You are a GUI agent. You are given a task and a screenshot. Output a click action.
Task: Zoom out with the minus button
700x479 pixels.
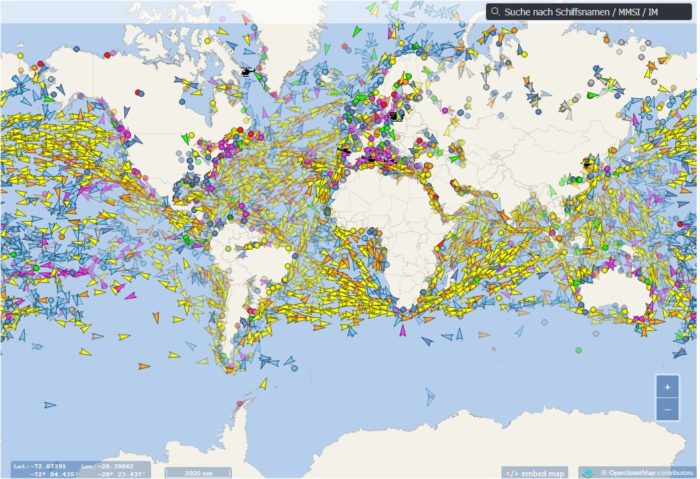[667, 410]
